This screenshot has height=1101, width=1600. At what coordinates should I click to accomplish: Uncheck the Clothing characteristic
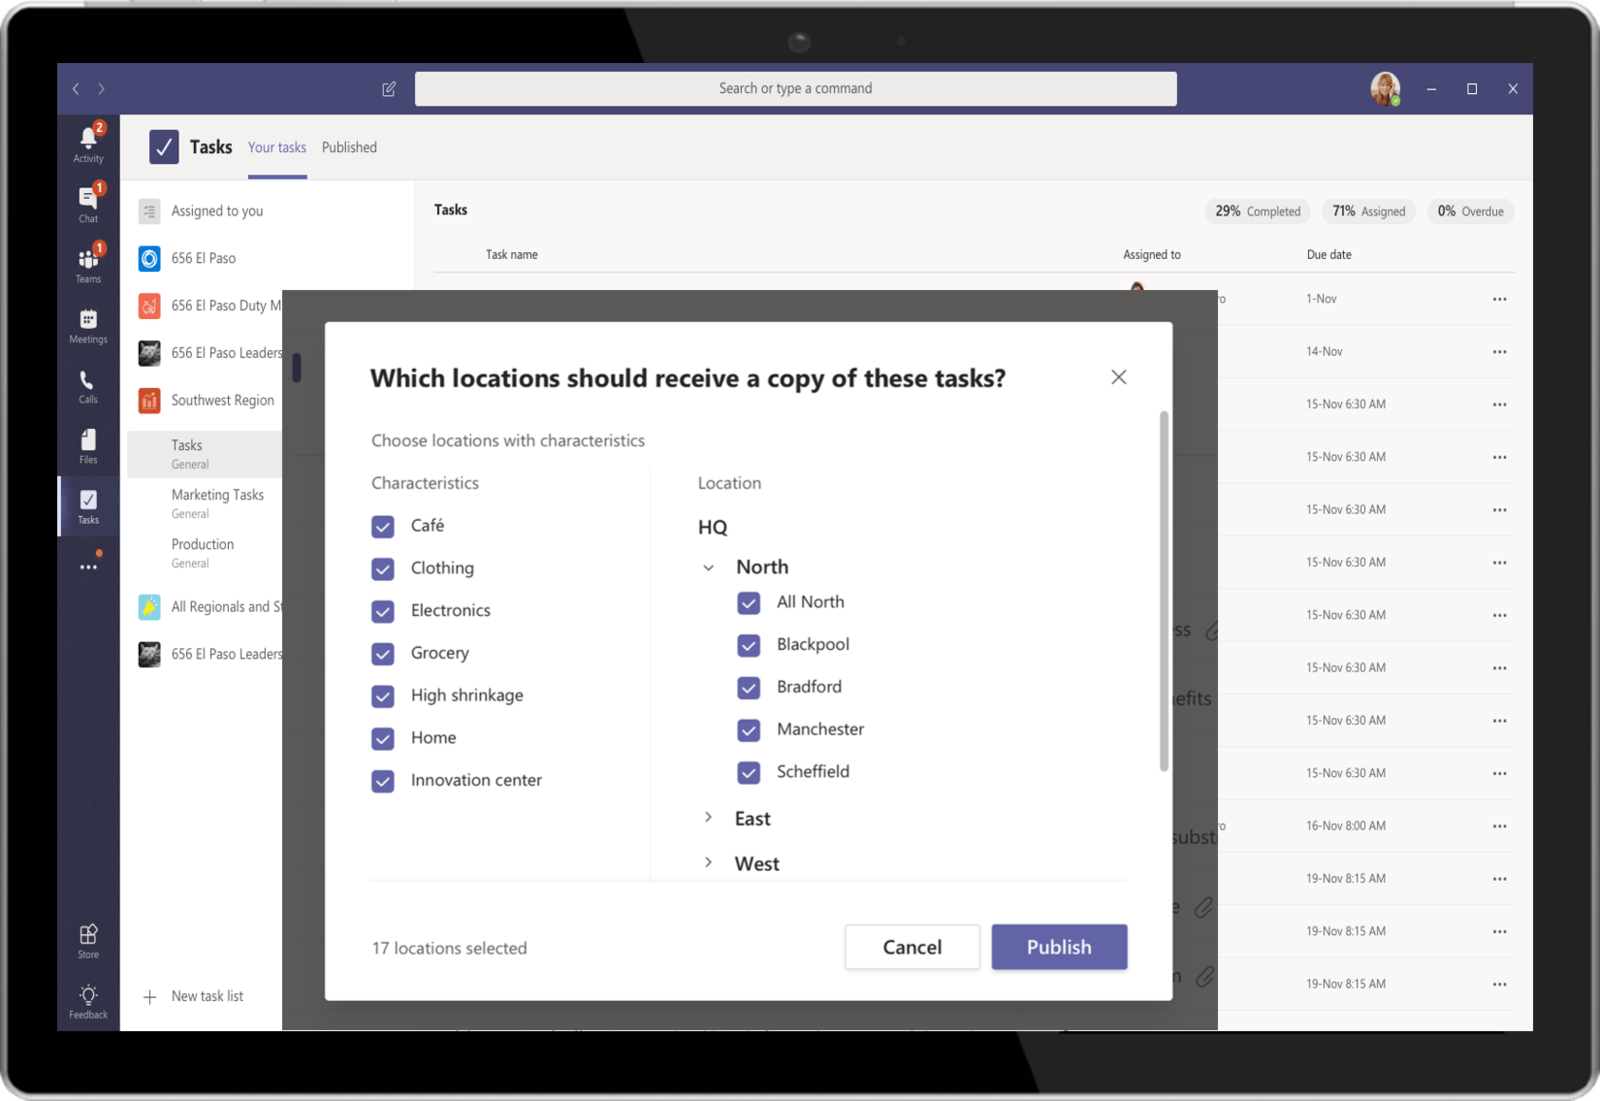coord(383,568)
